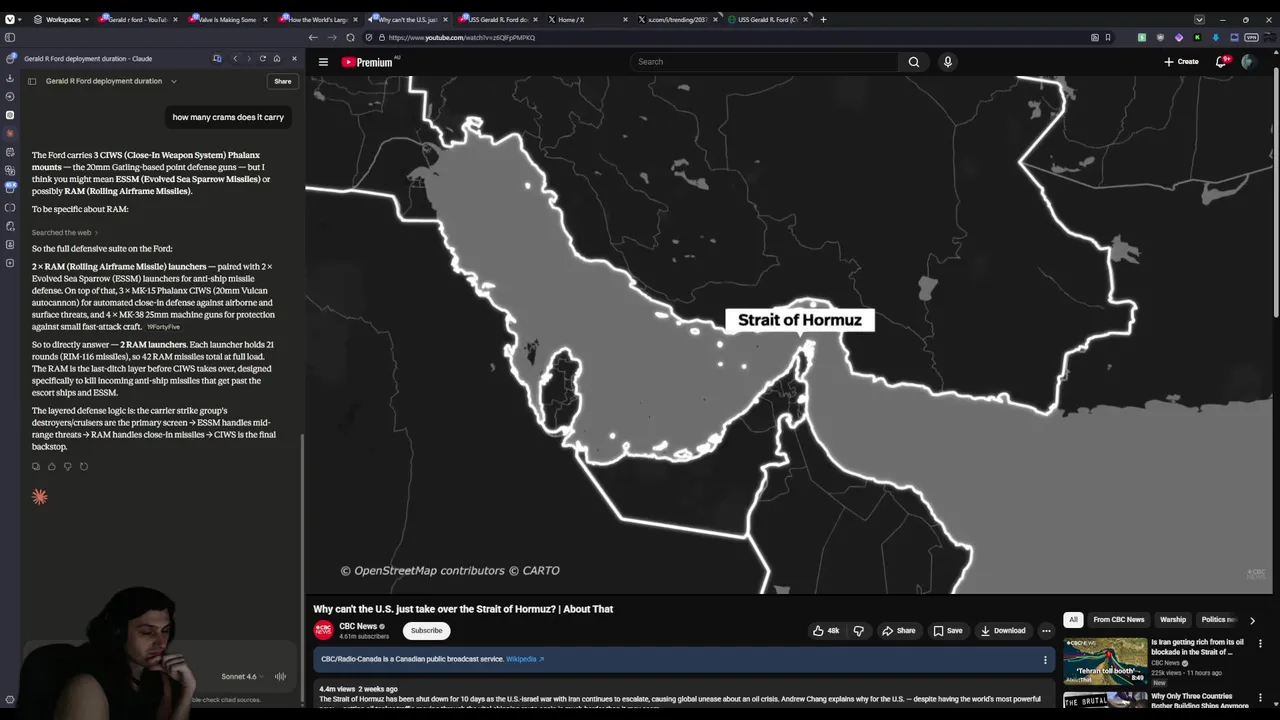This screenshot has width=1280, height=720.
Task: Select the 'All' recommendation chip
Action: (1073, 620)
